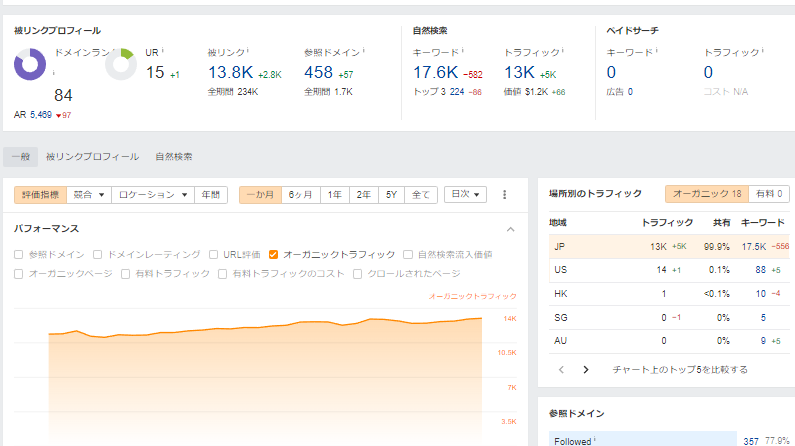
Task: Enable the 有料トラフィック checkbox
Action: (125, 274)
